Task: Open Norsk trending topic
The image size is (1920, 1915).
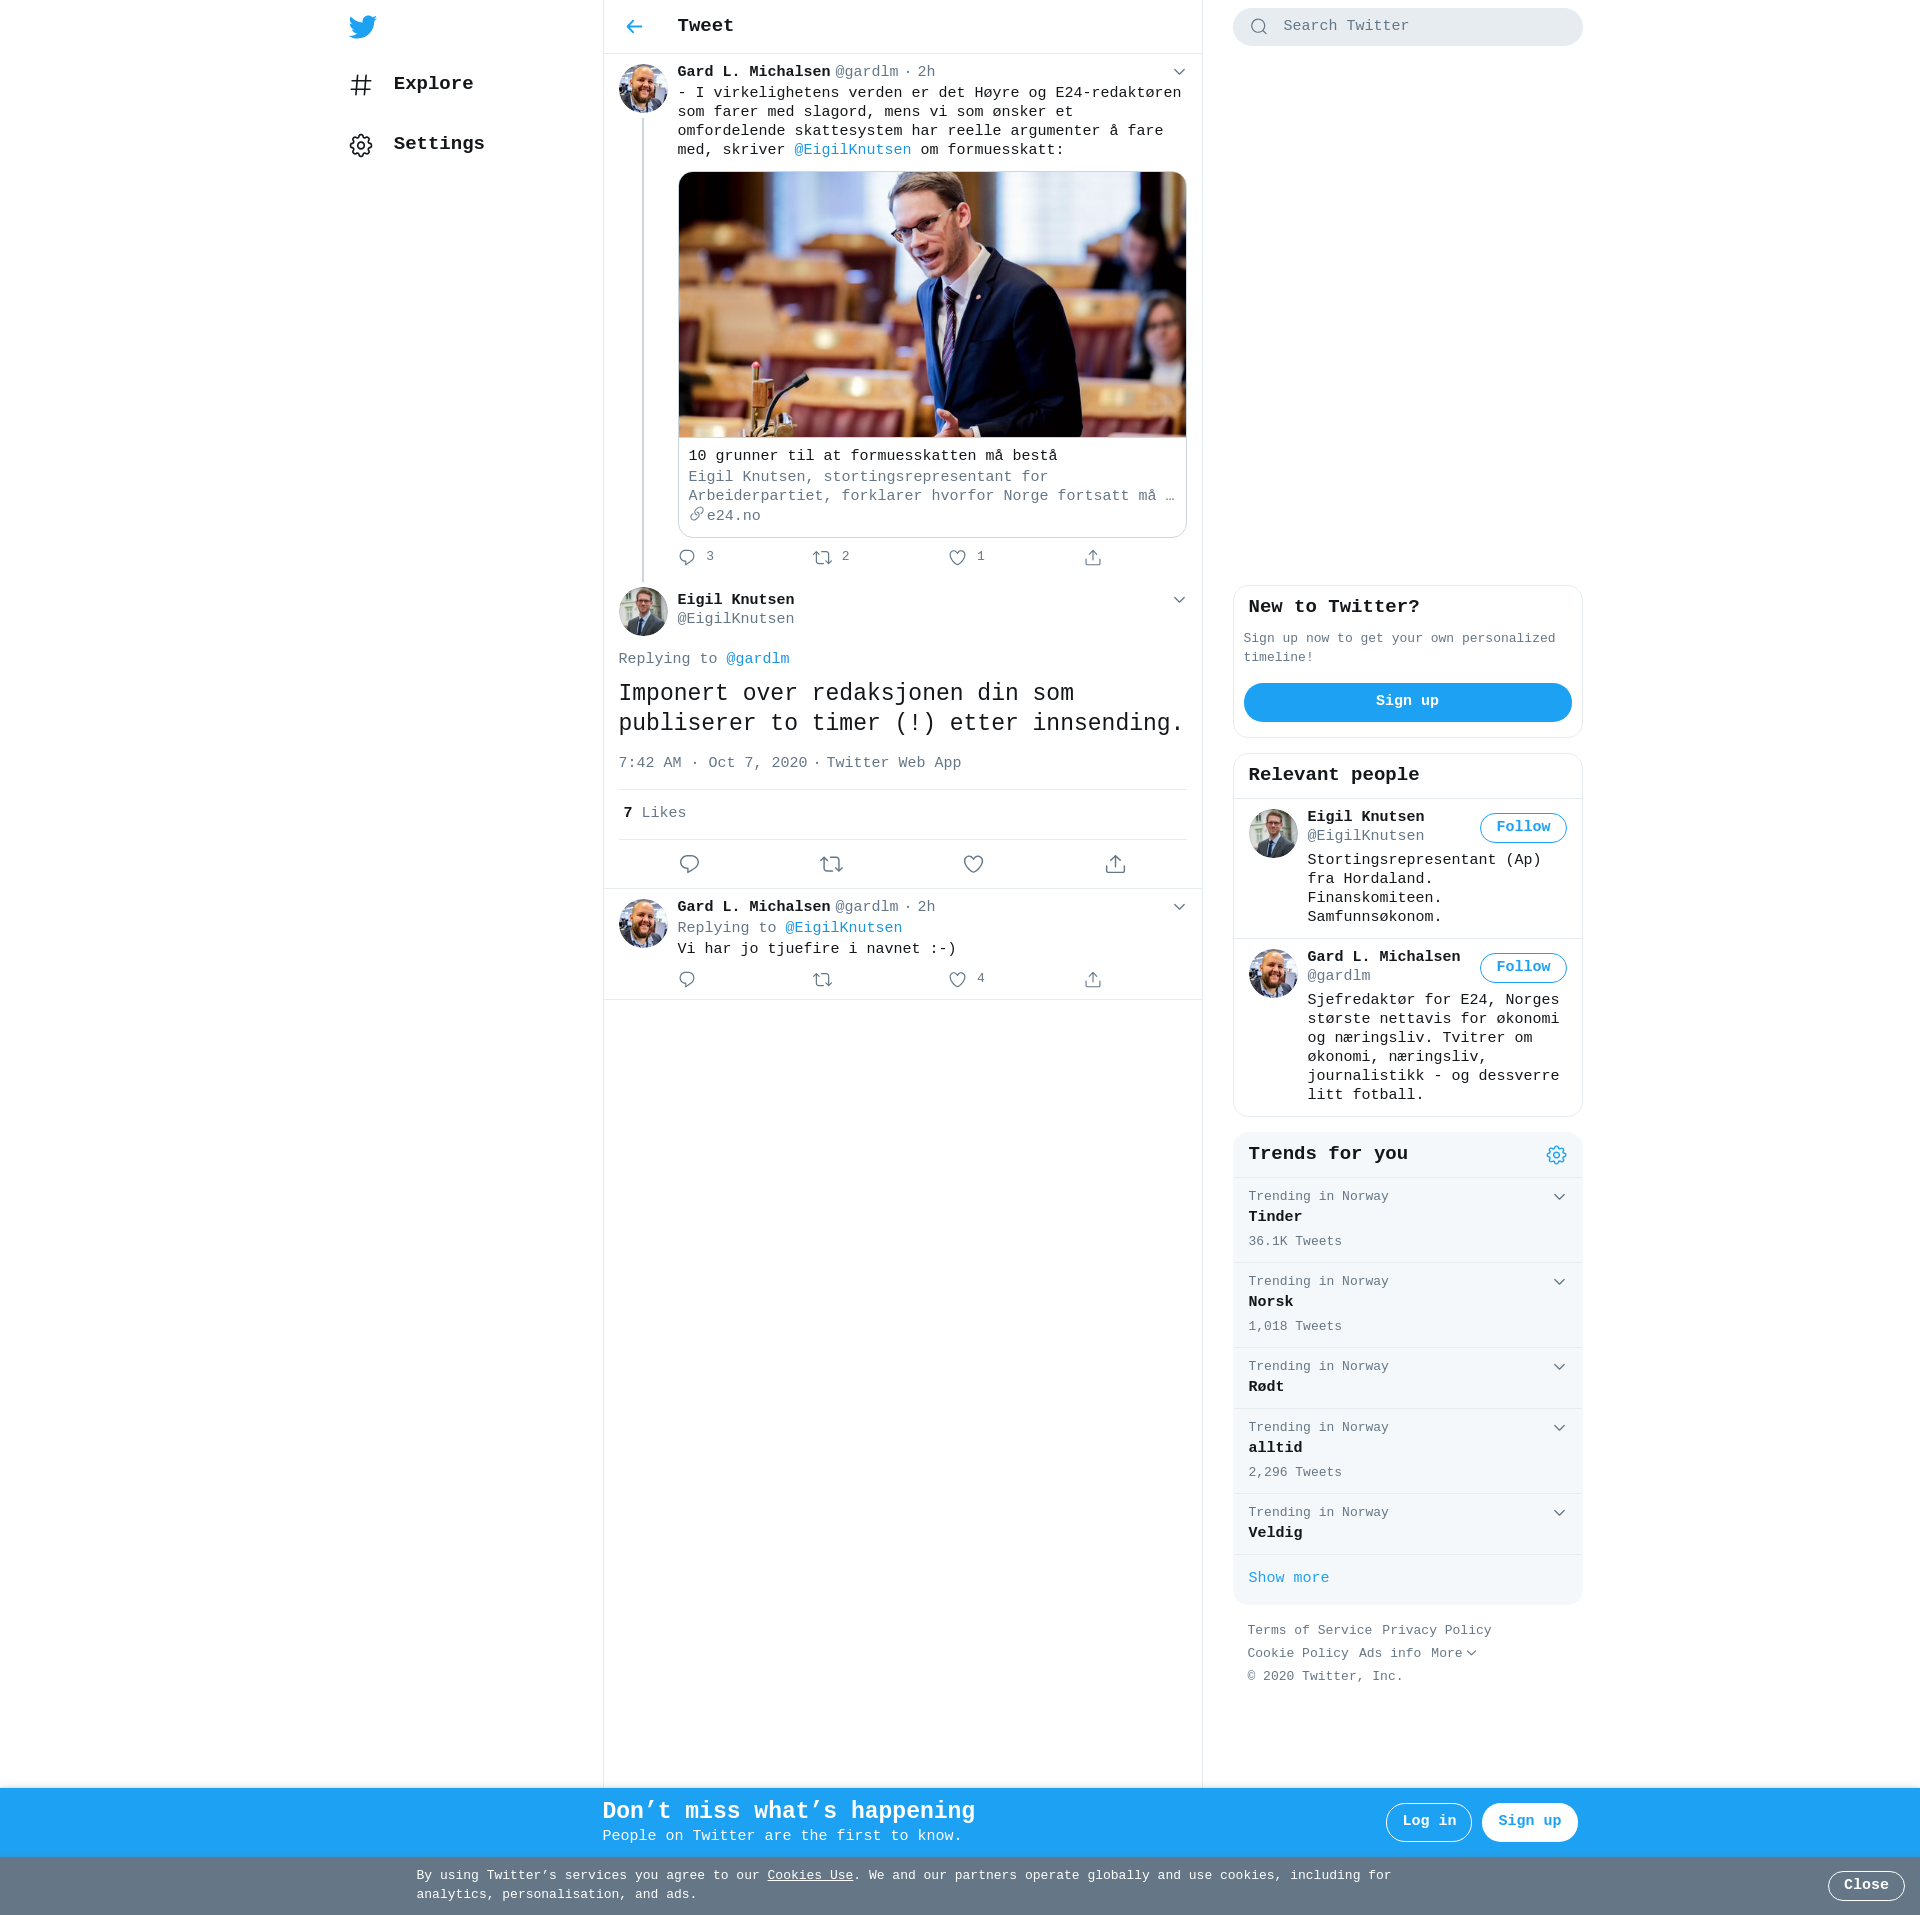Action: (1407, 1305)
